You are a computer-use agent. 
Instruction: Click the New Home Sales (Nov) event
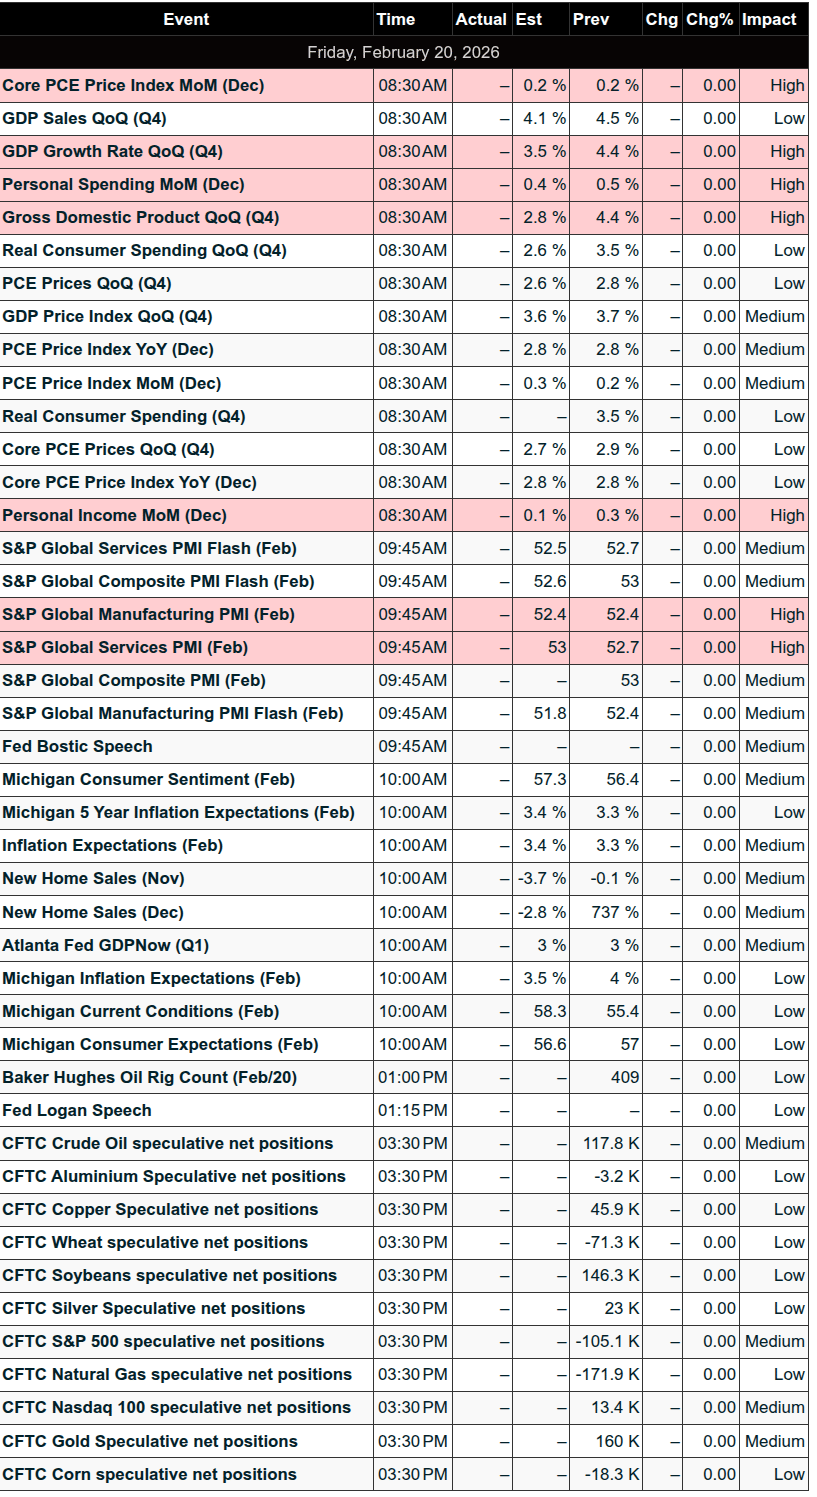pyautogui.click(x=93, y=879)
